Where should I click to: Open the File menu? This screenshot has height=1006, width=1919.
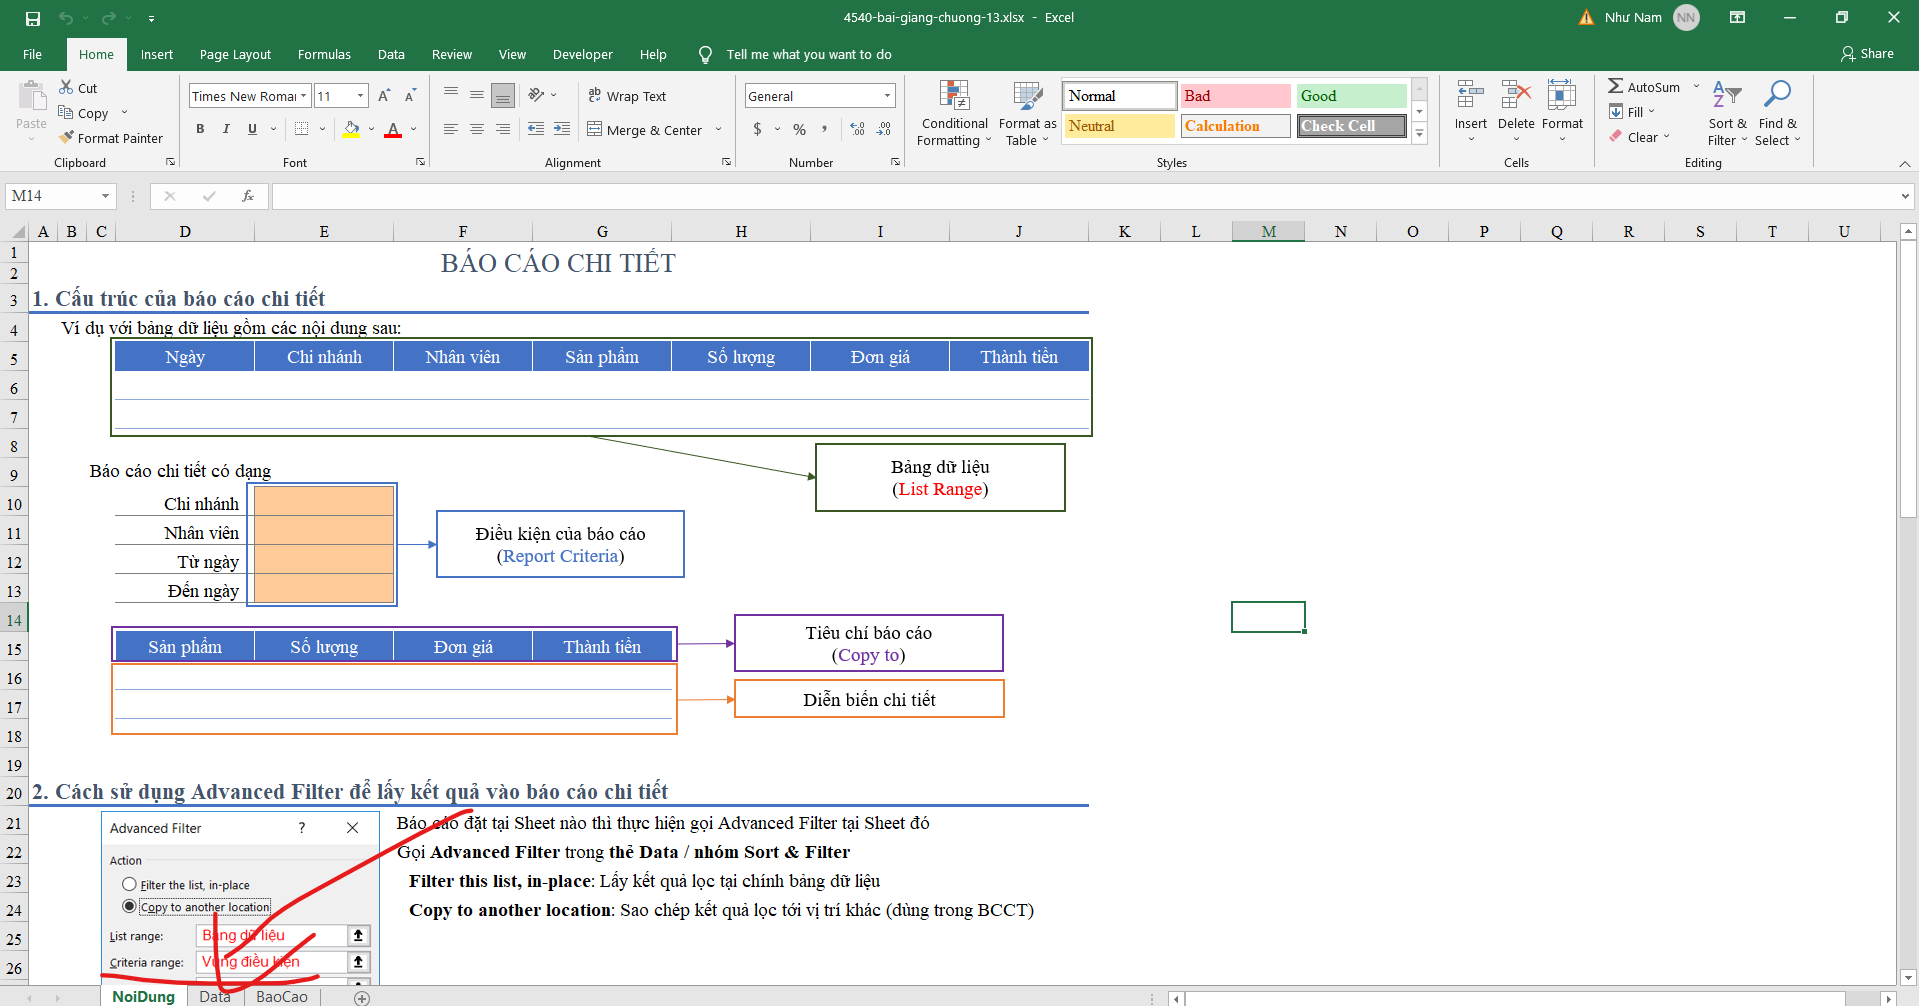pyautogui.click(x=33, y=54)
